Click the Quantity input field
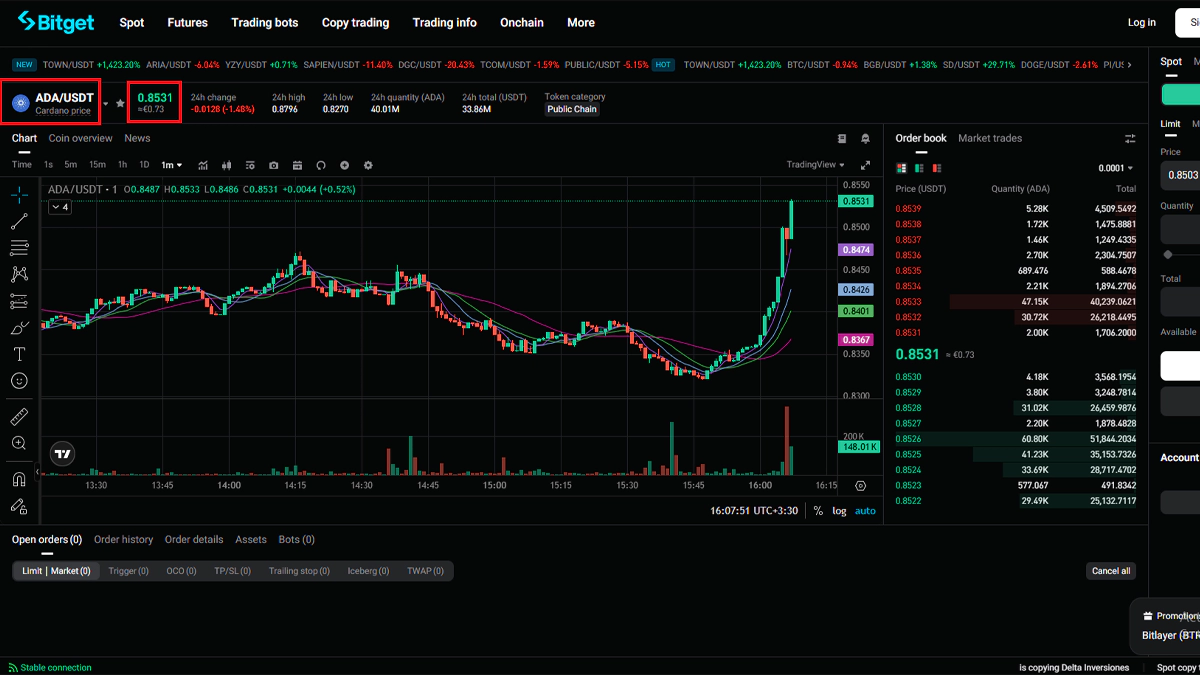1200x675 pixels. [1180, 229]
